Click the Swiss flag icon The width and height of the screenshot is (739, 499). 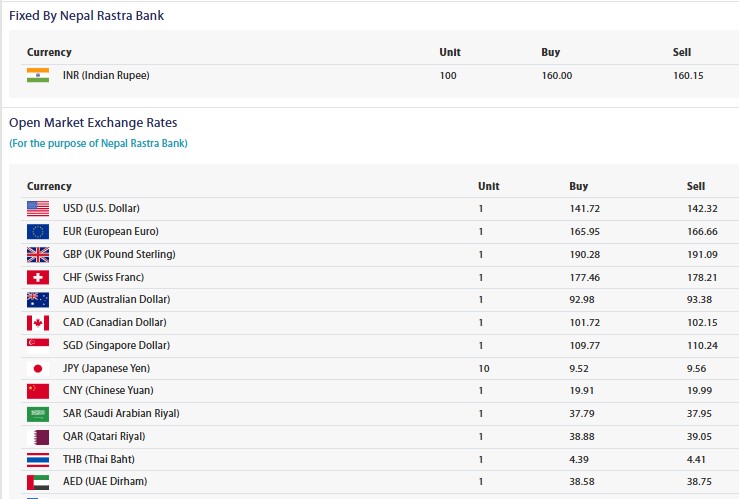point(38,277)
